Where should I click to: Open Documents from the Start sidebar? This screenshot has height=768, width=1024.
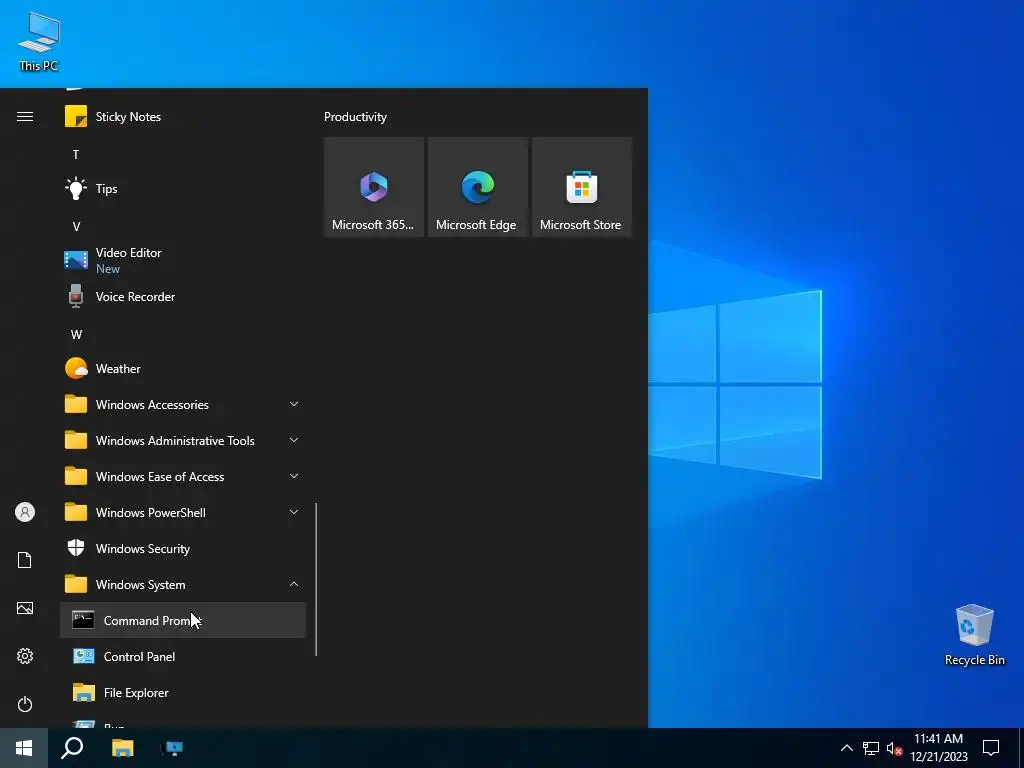[x=25, y=560]
